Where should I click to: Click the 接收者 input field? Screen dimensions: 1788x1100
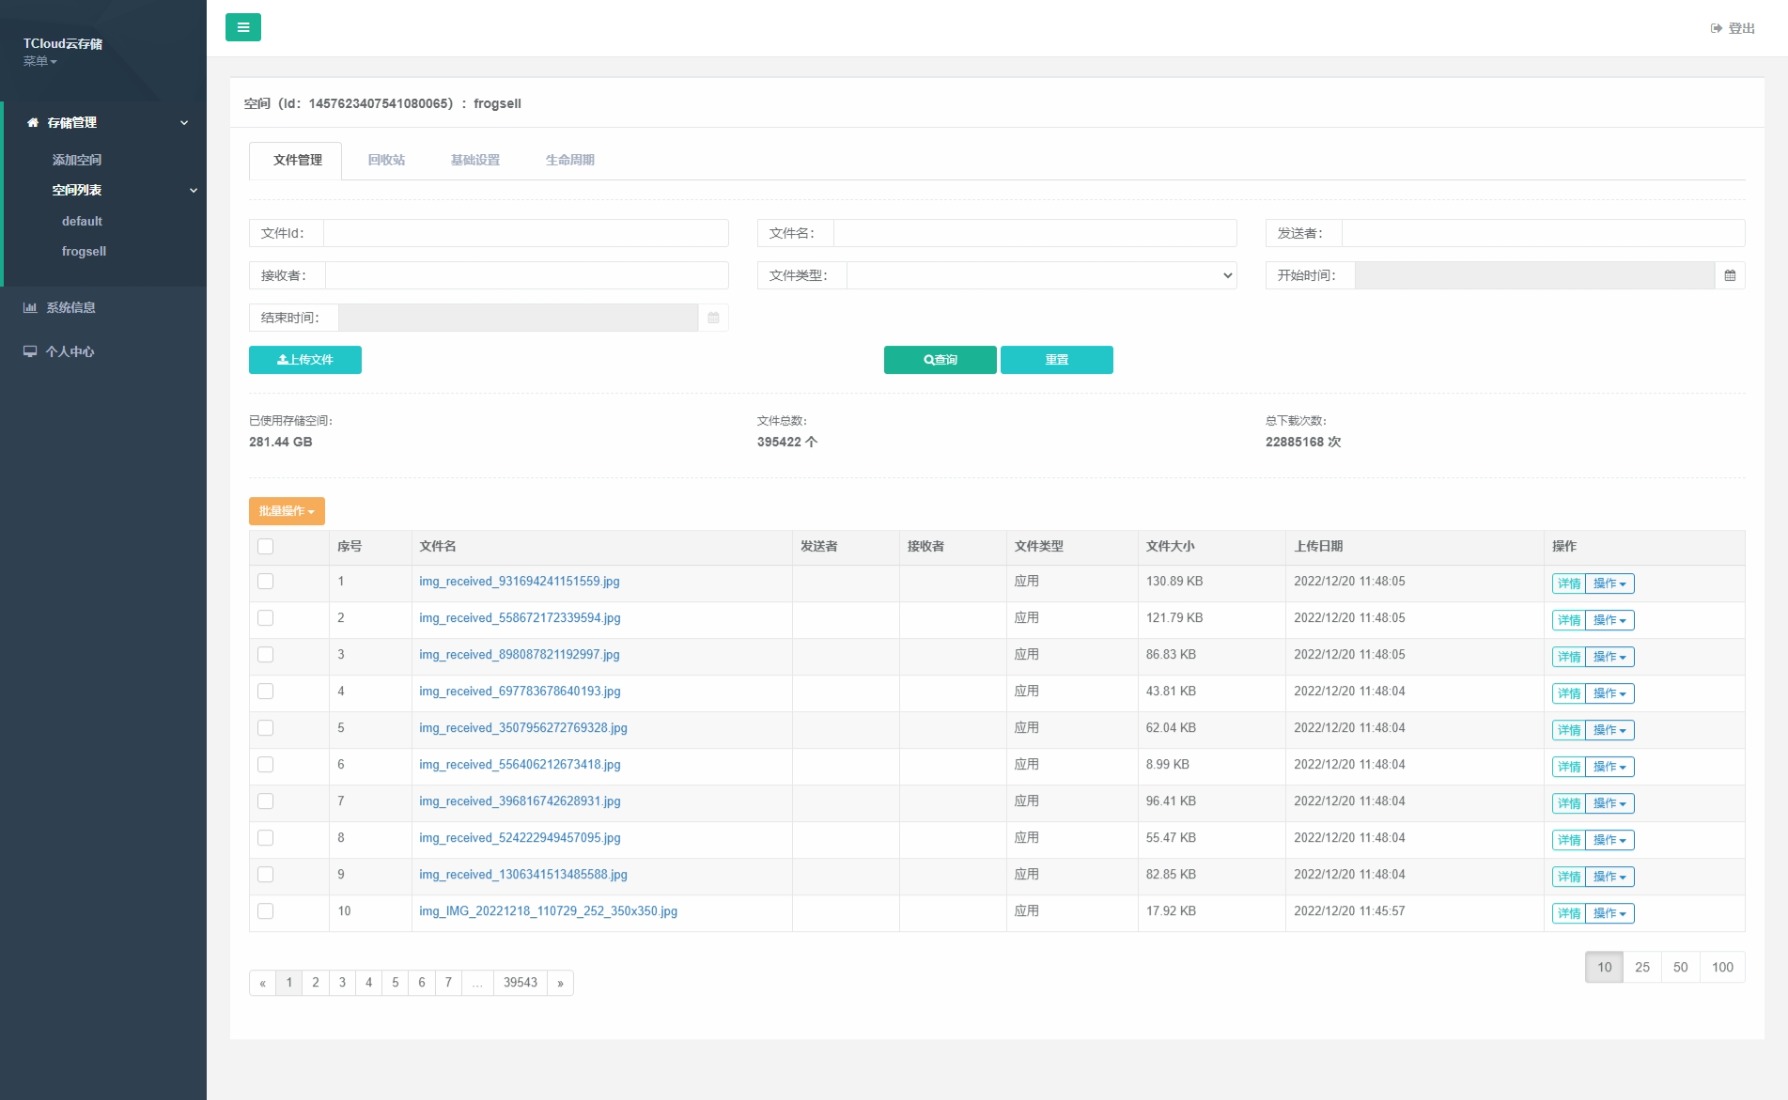pyautogui.click(x=527, y=275)
